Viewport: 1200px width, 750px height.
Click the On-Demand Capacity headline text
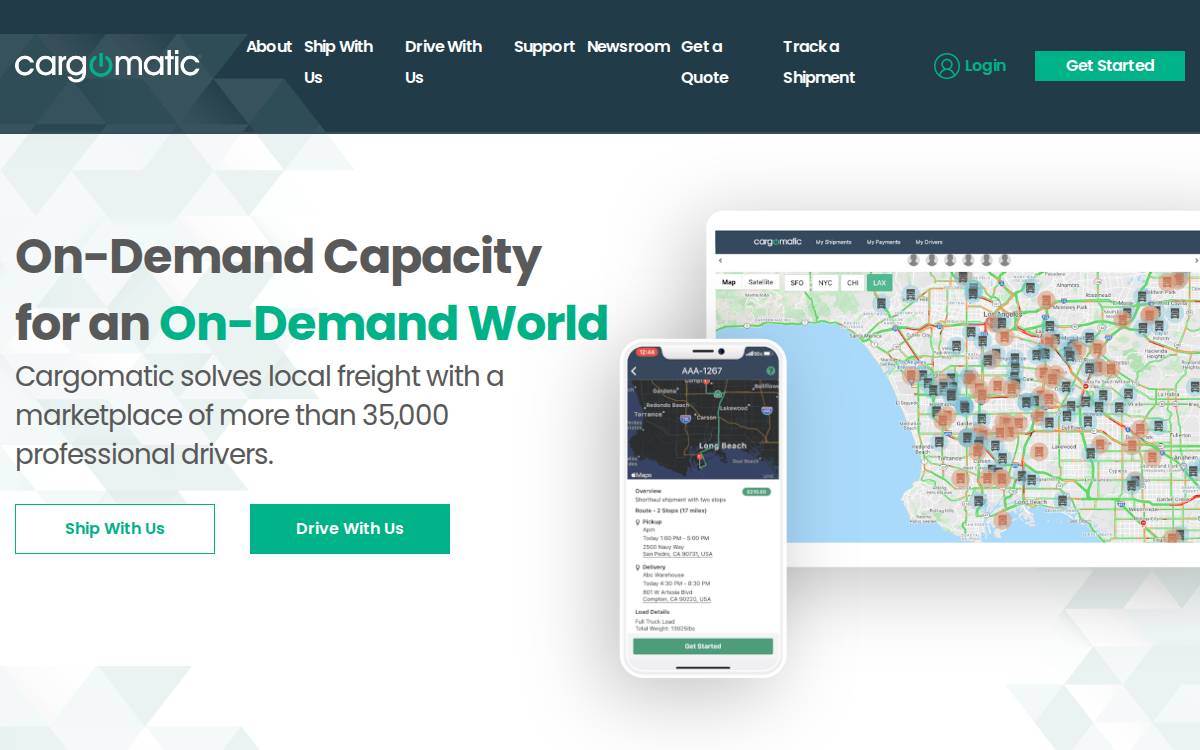coord(278,257)
